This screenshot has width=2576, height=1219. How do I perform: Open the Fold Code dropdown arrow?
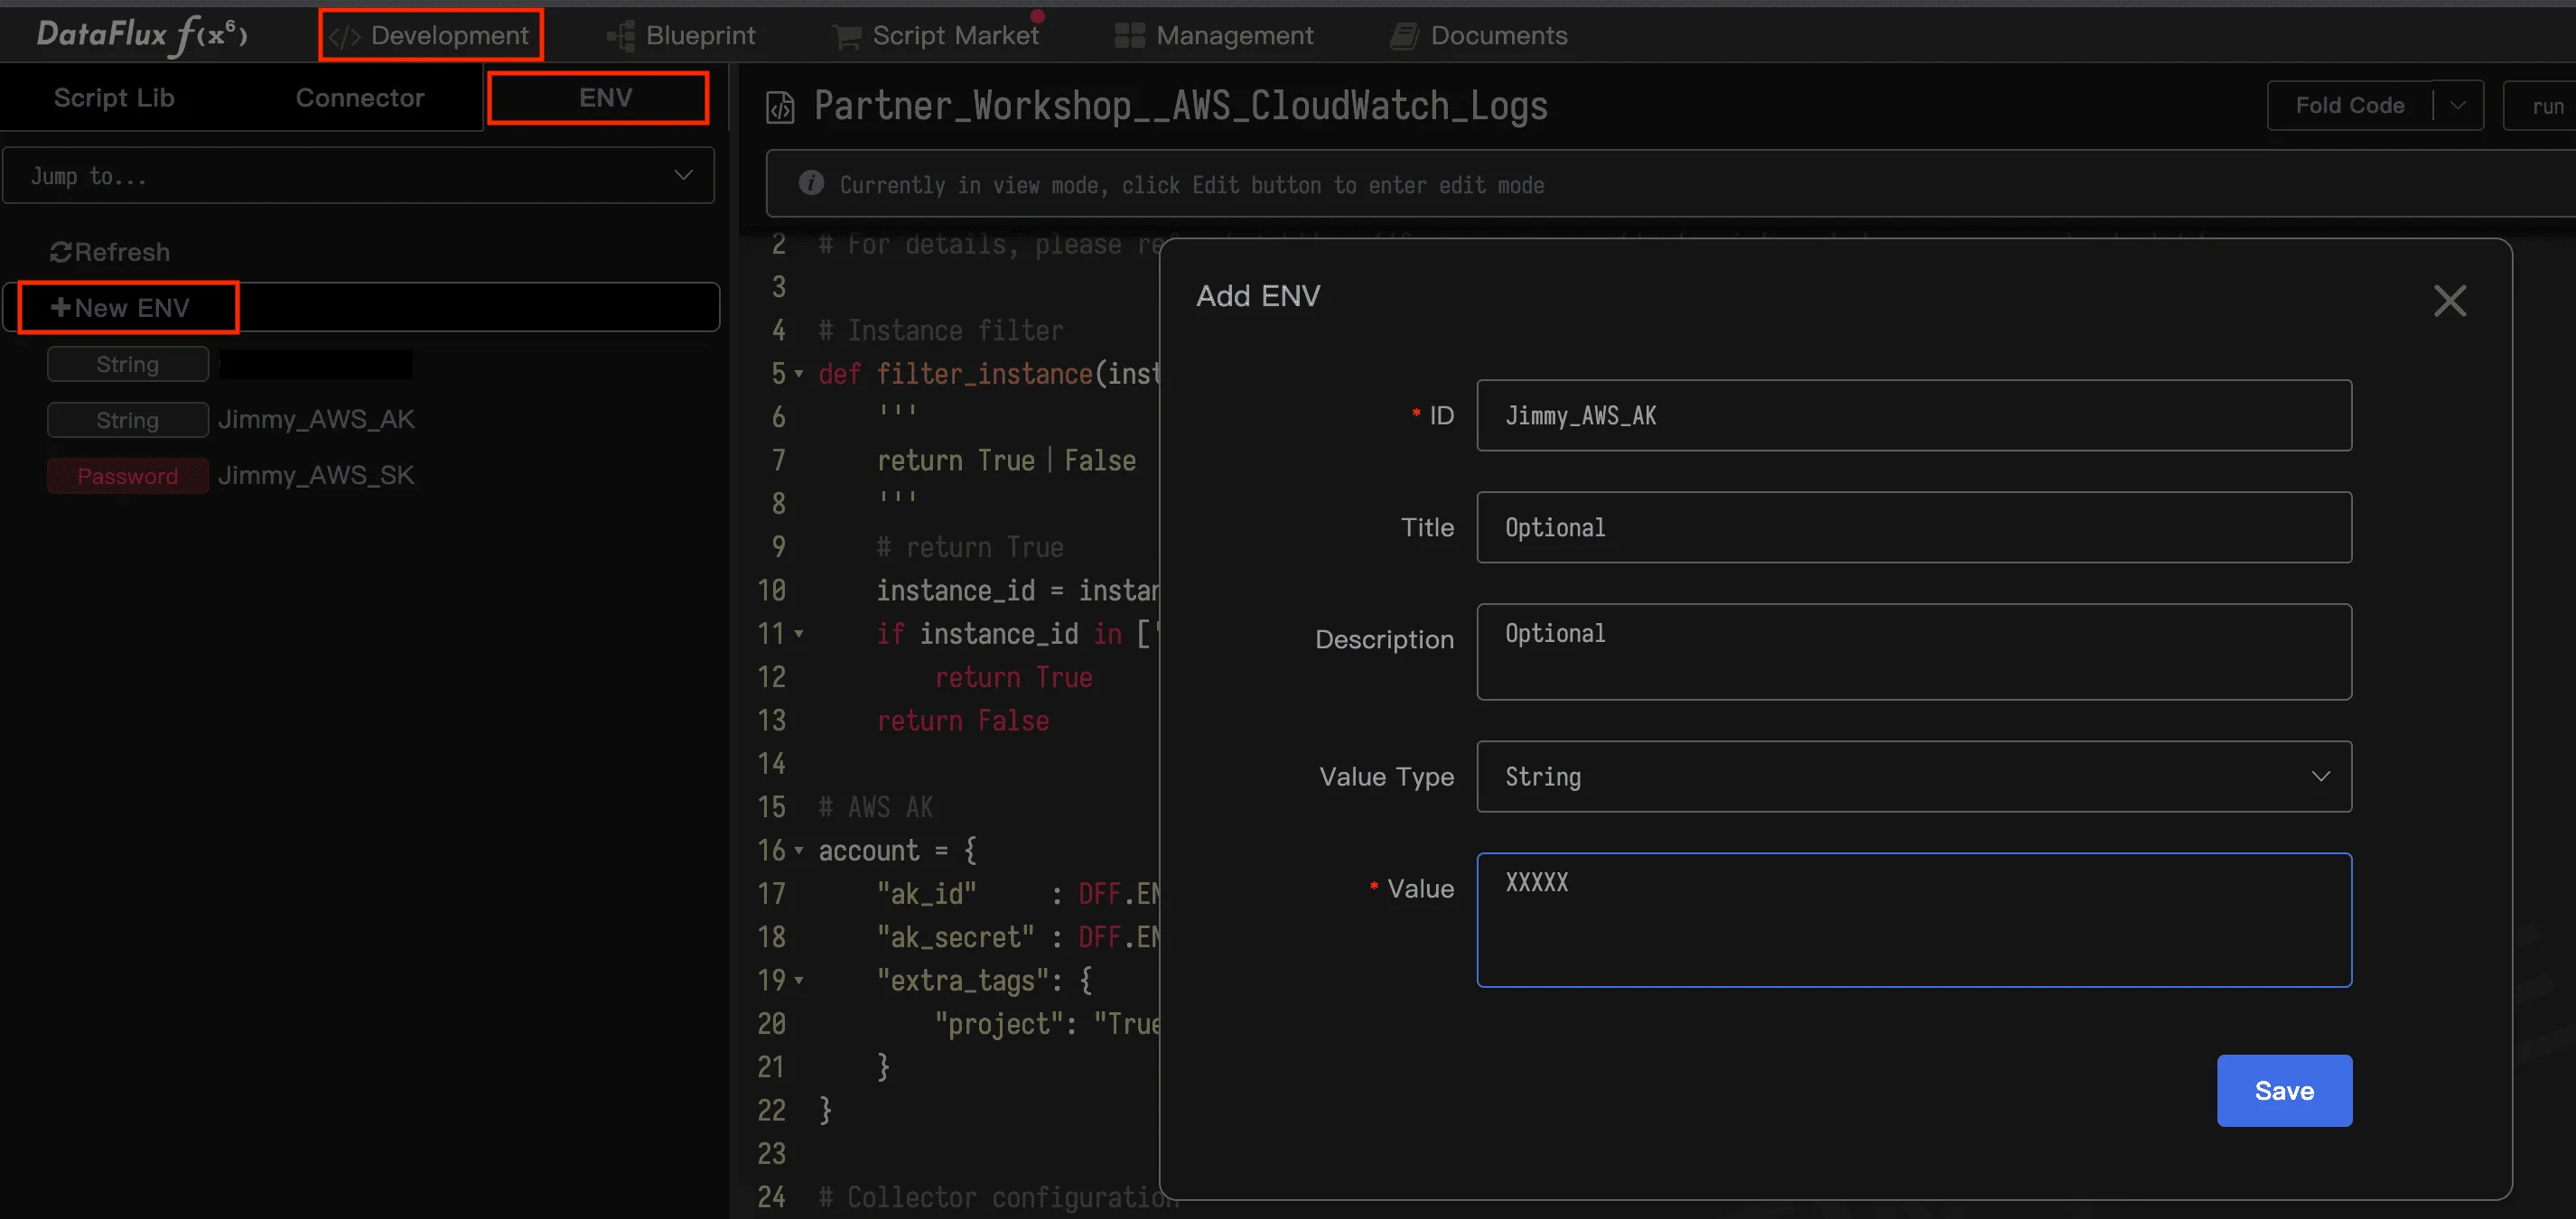pos(2457,105)
